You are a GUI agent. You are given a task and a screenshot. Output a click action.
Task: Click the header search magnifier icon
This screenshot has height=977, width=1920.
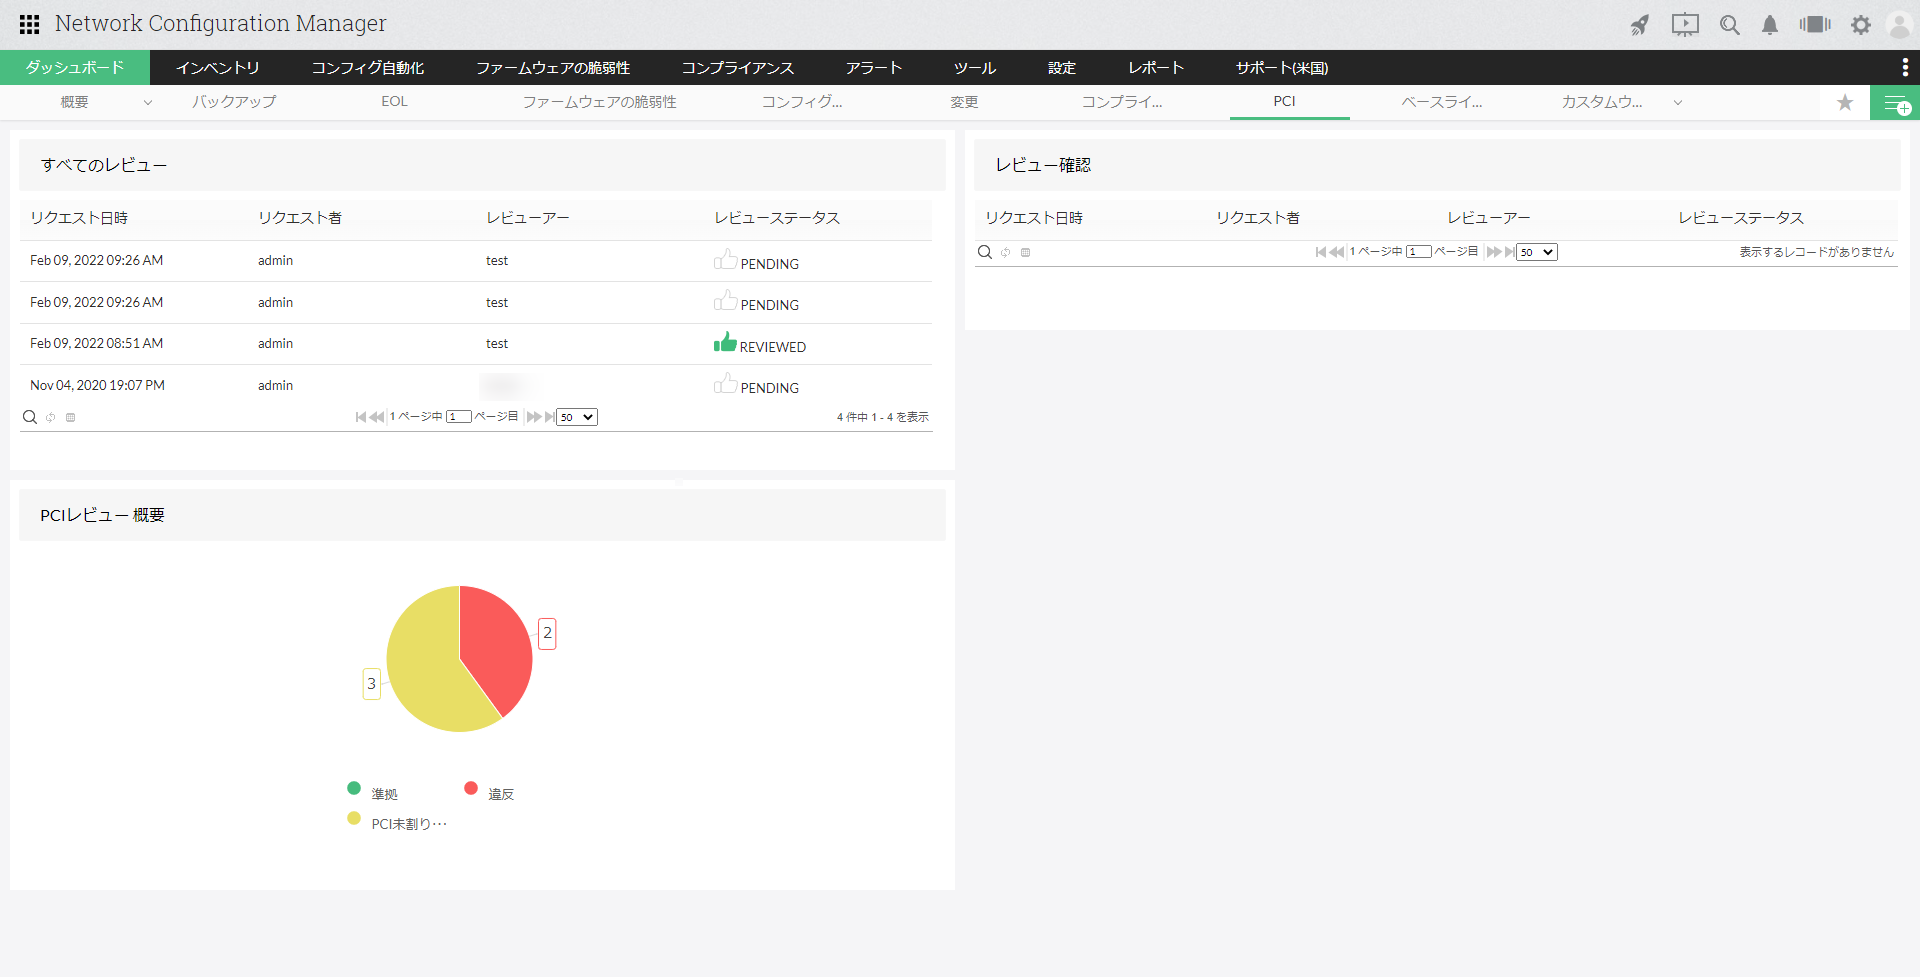1730,25
